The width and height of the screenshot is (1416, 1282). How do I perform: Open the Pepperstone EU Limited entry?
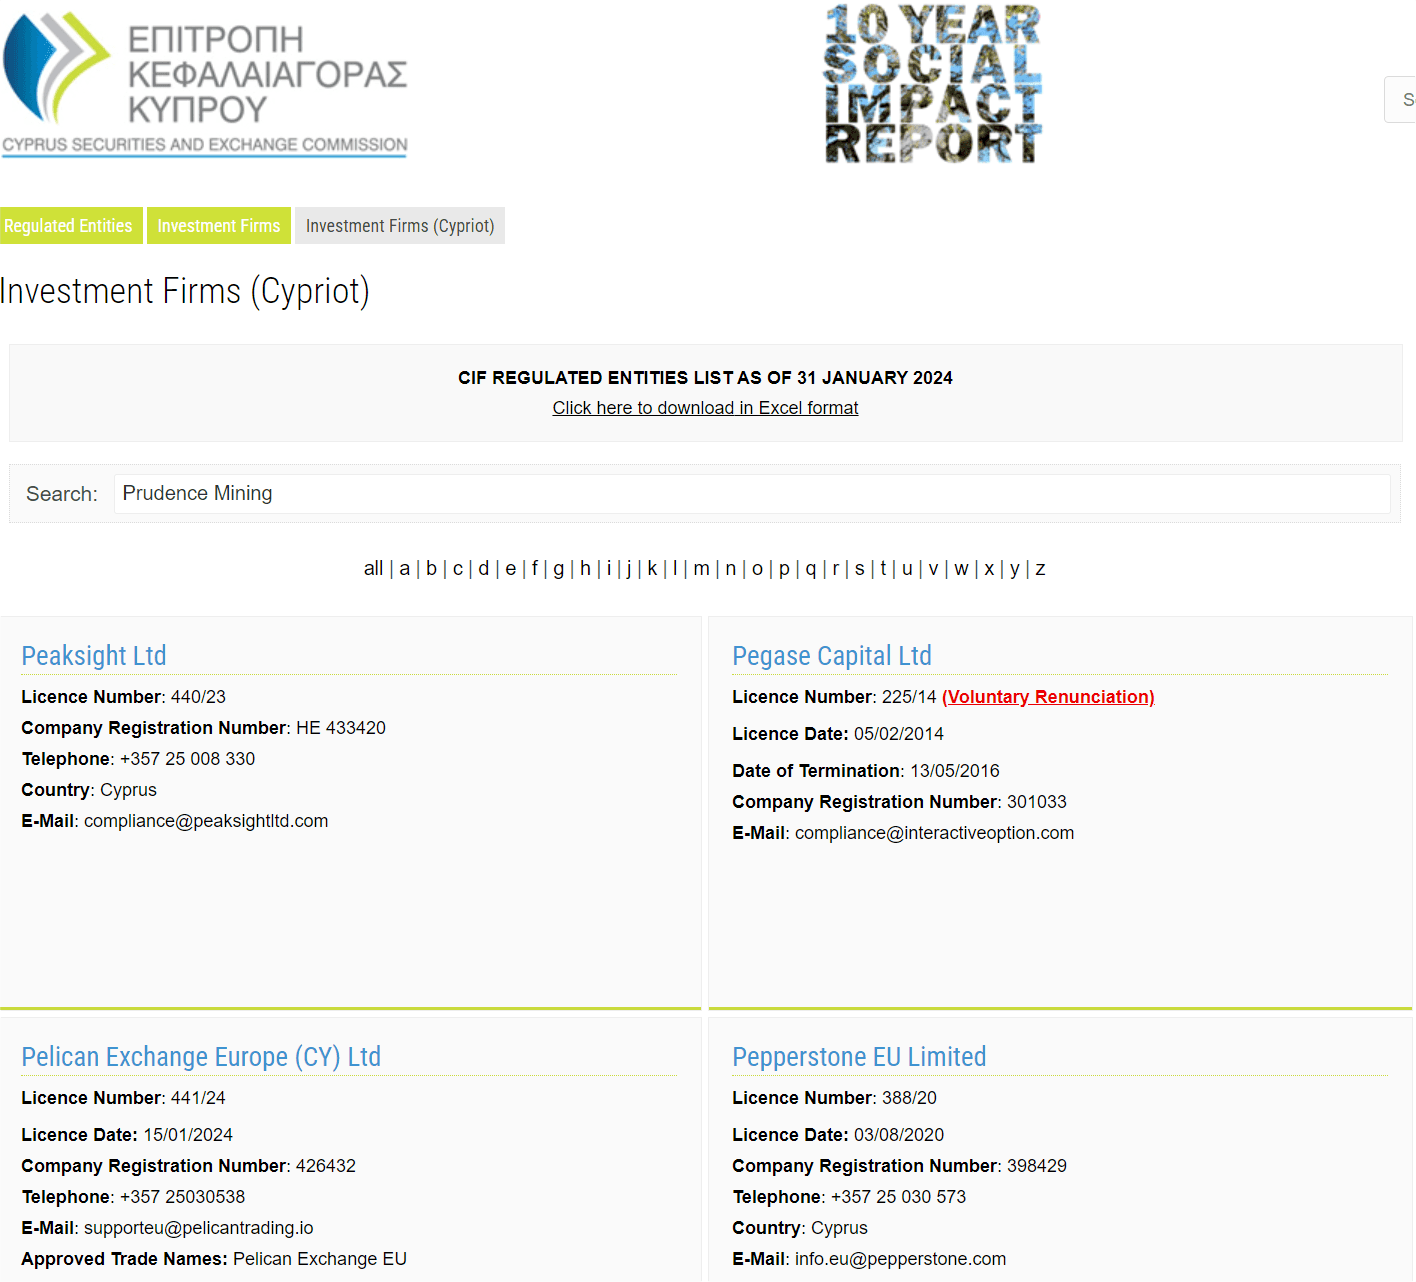859,1057
